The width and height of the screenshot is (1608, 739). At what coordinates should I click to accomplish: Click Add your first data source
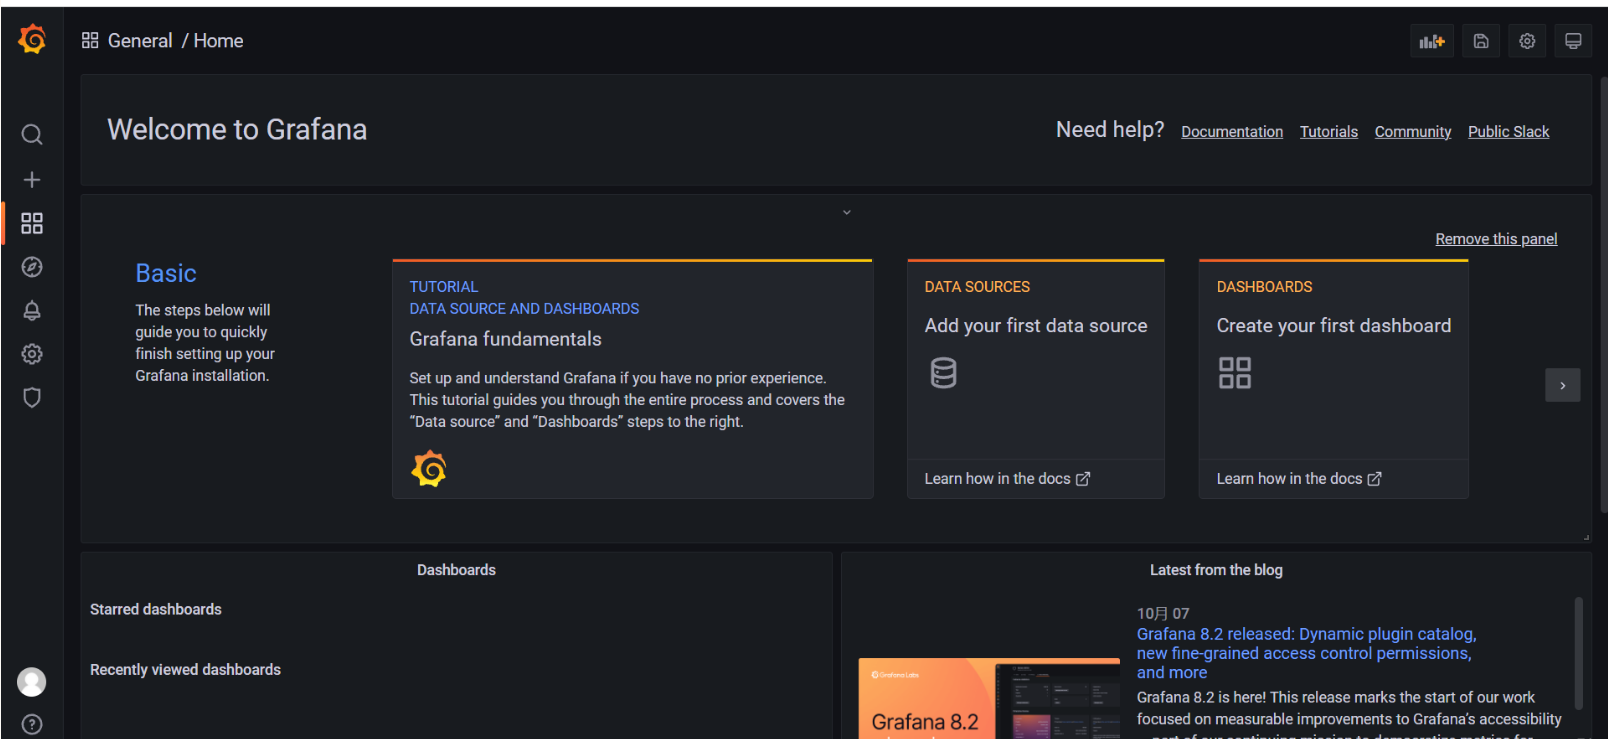(1036, 326)
